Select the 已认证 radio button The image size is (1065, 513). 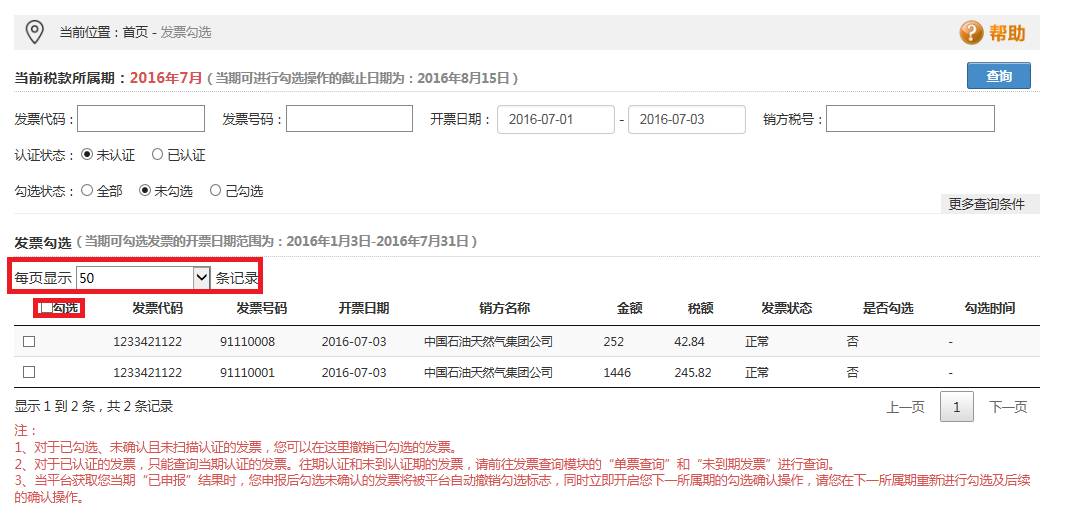tap(158, 155)
